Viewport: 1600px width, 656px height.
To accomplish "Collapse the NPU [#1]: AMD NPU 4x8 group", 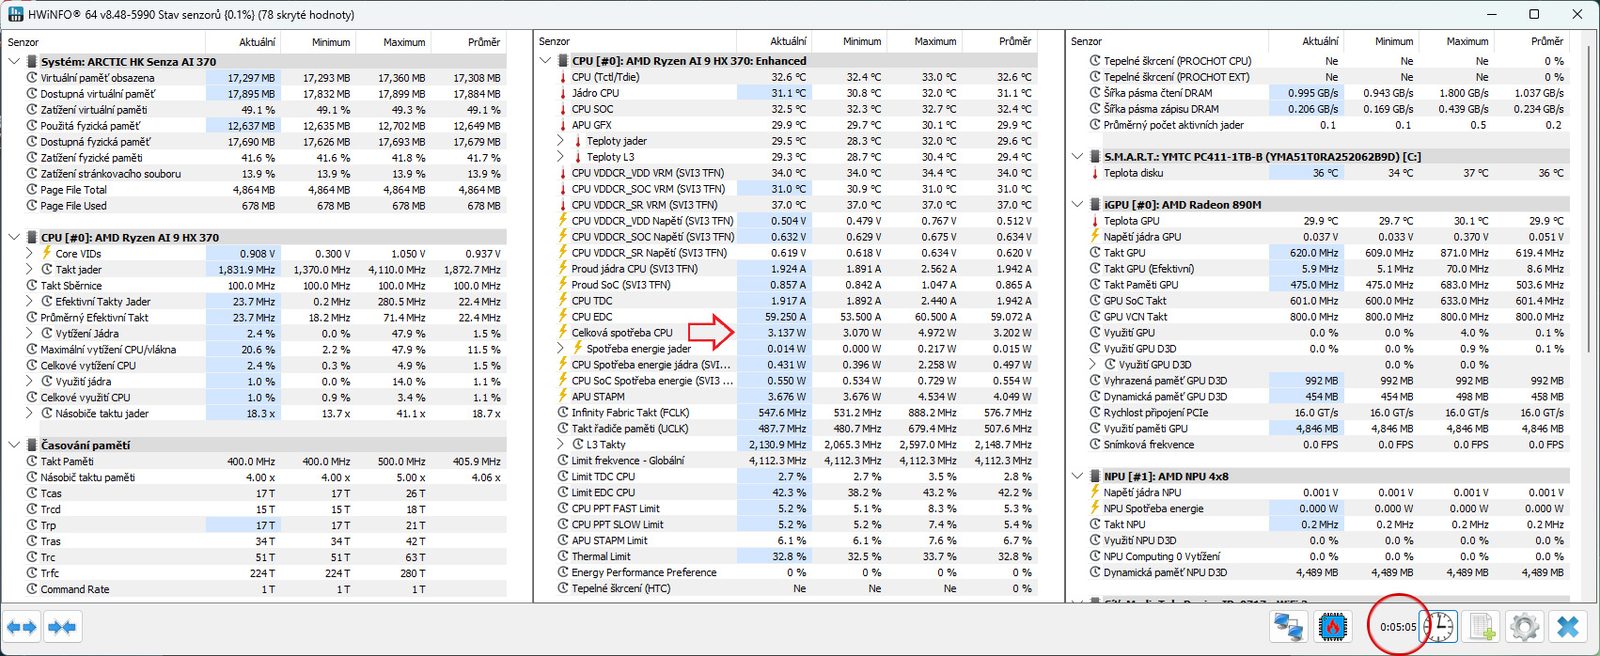I will point(1077,476).
